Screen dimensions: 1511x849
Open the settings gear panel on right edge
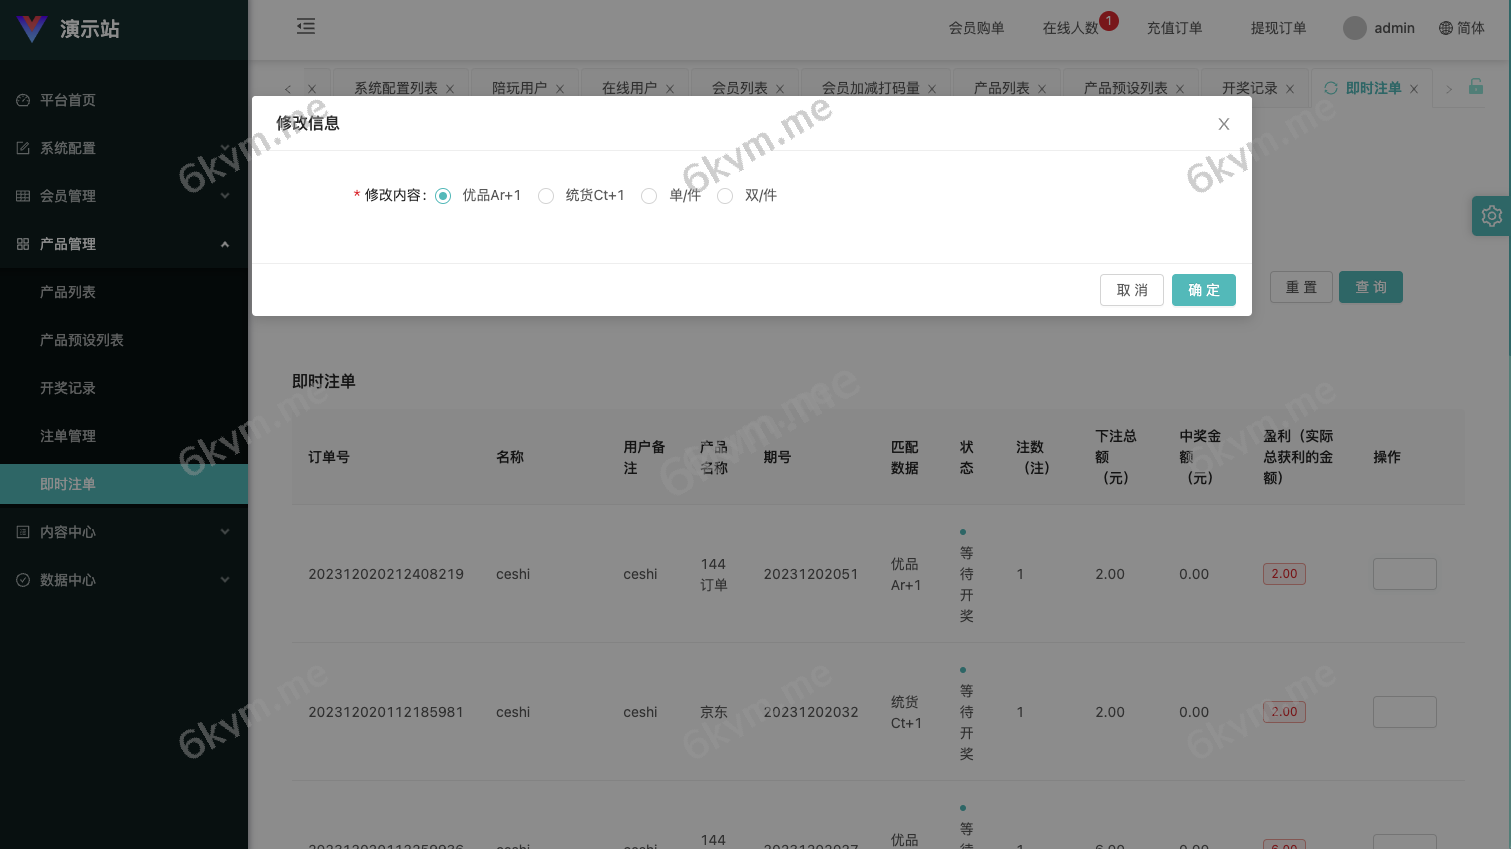coord(1491,216)
